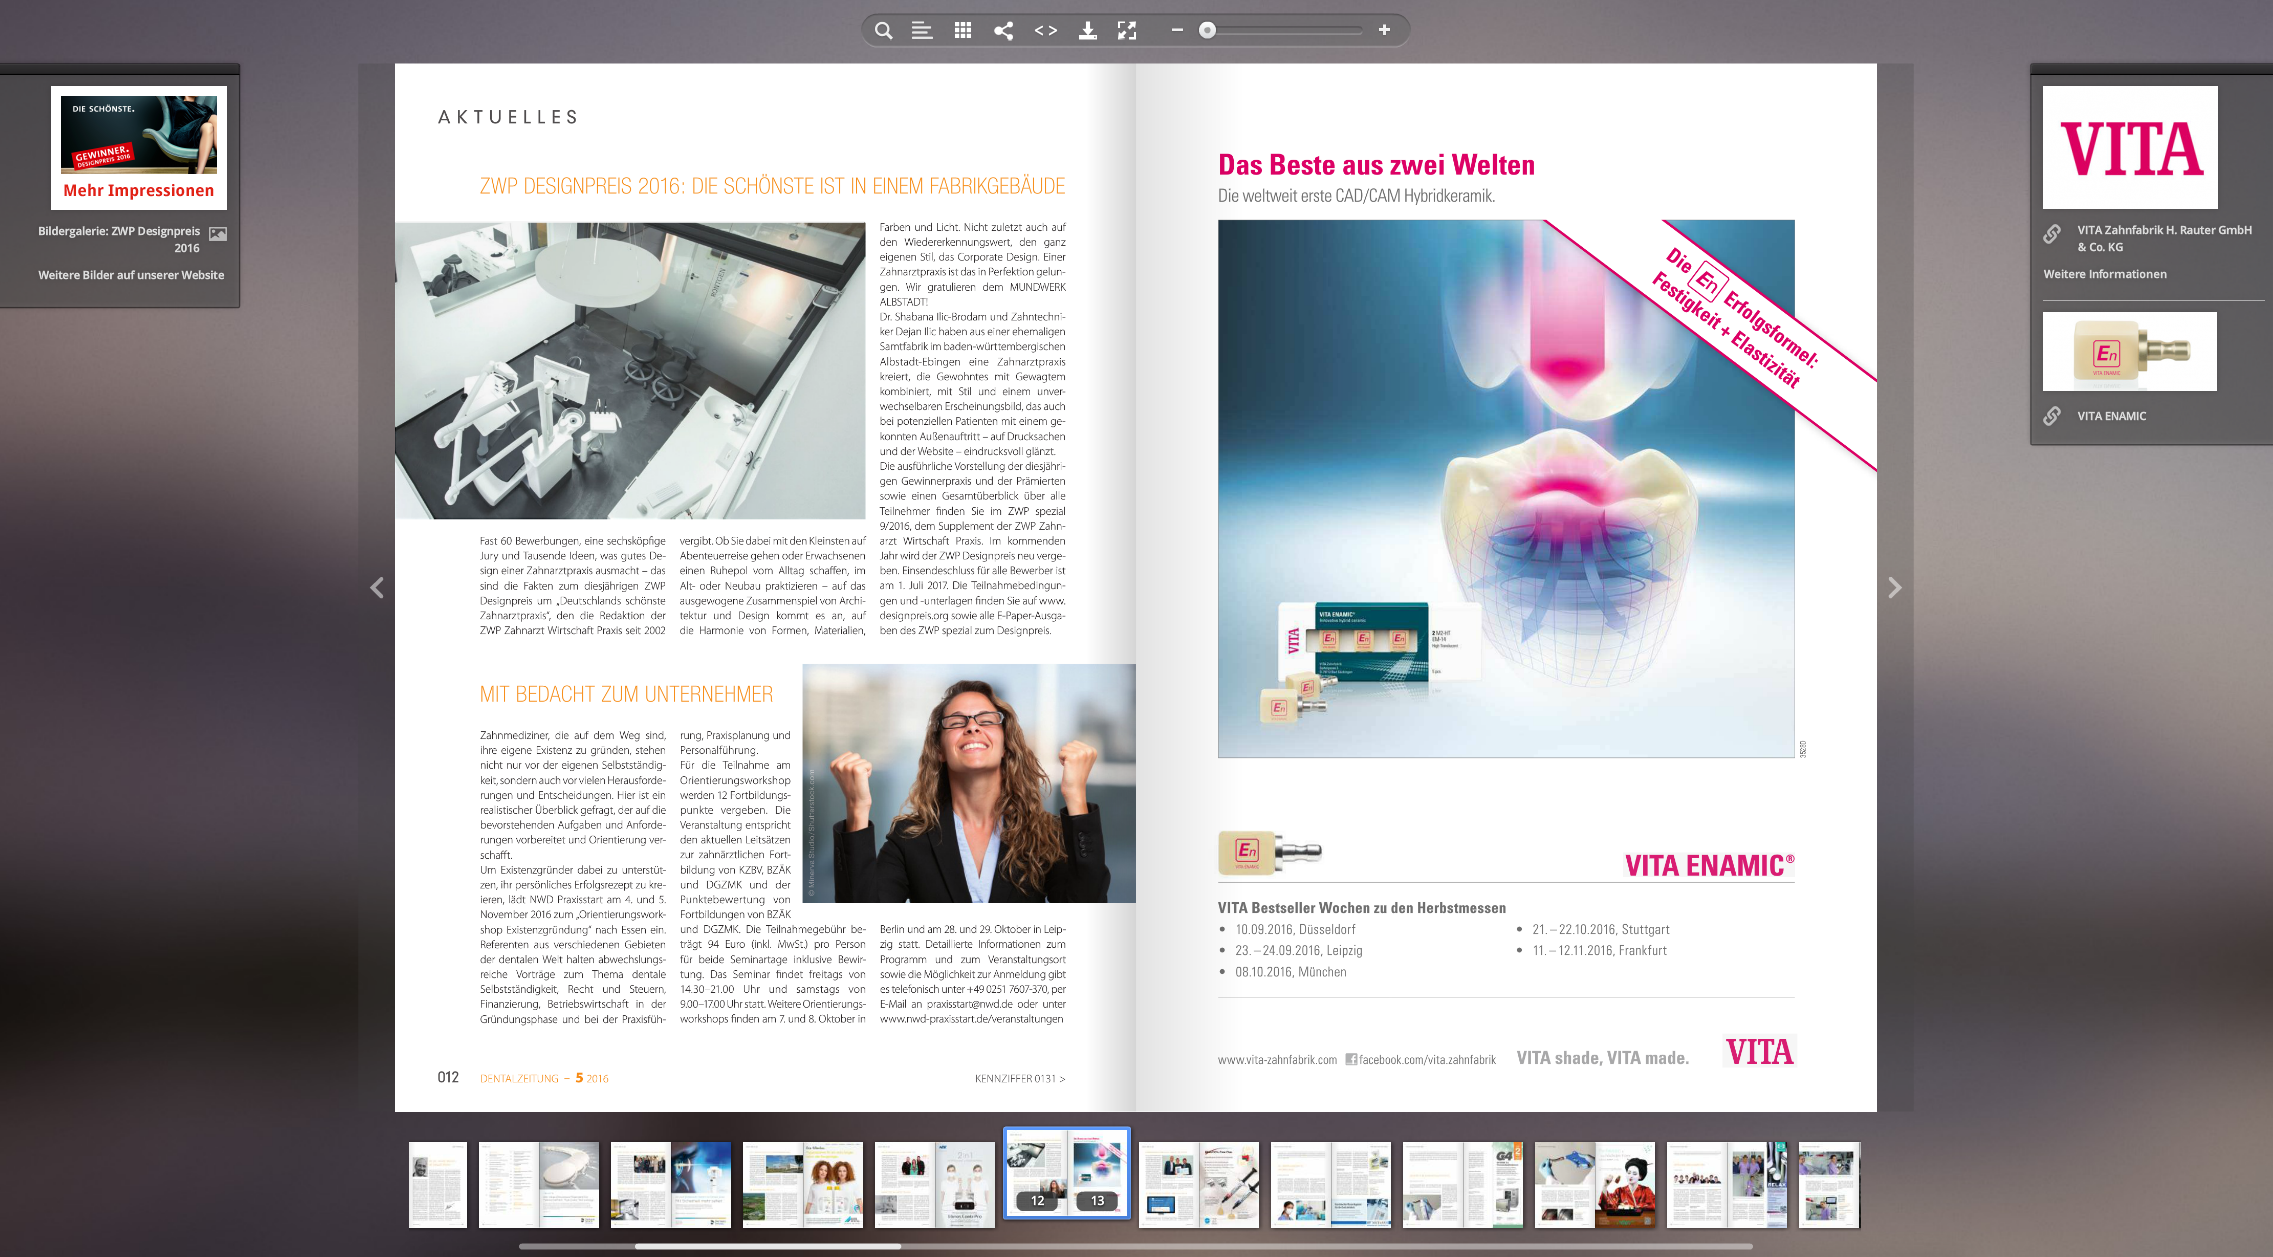Image resolution: width=2273 pixels, height=1257 pixels.
Task: Click the VITA logo thumbnail in sidebar
Action: [x=2130, y=147]
